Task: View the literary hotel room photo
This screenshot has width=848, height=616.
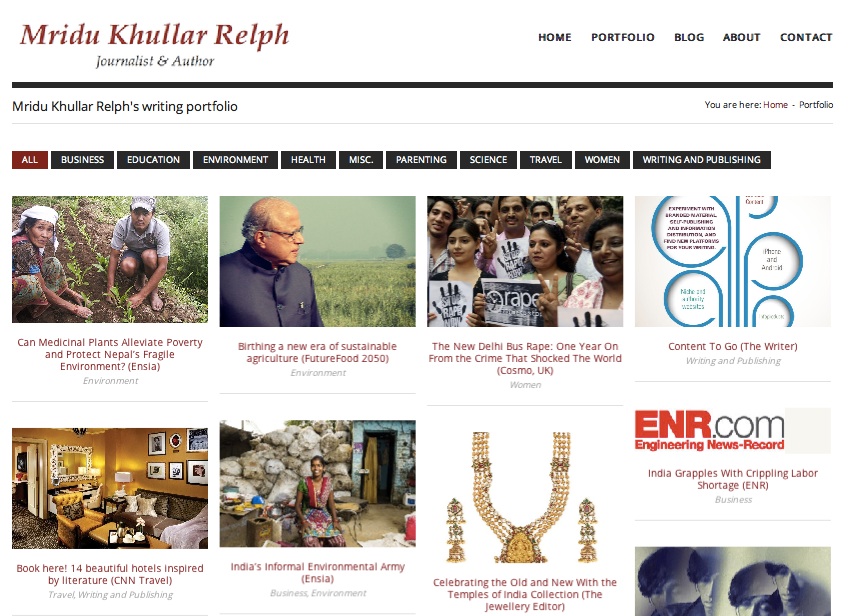Action: coord(110,488)
